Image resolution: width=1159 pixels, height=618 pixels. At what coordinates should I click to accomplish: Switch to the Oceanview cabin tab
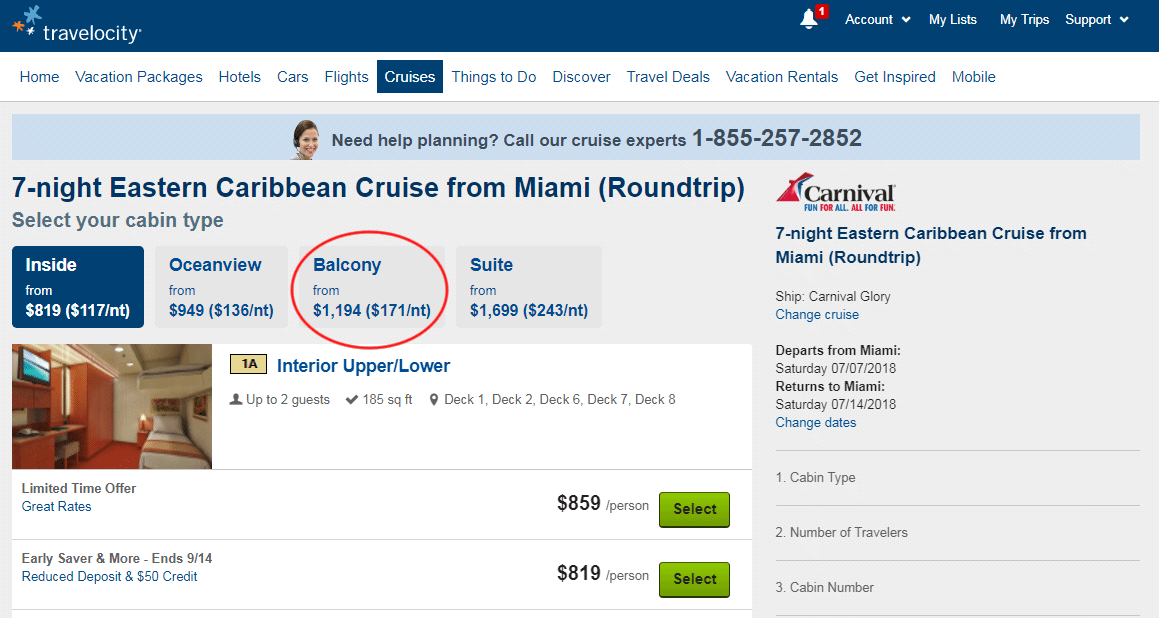[221, 287]
